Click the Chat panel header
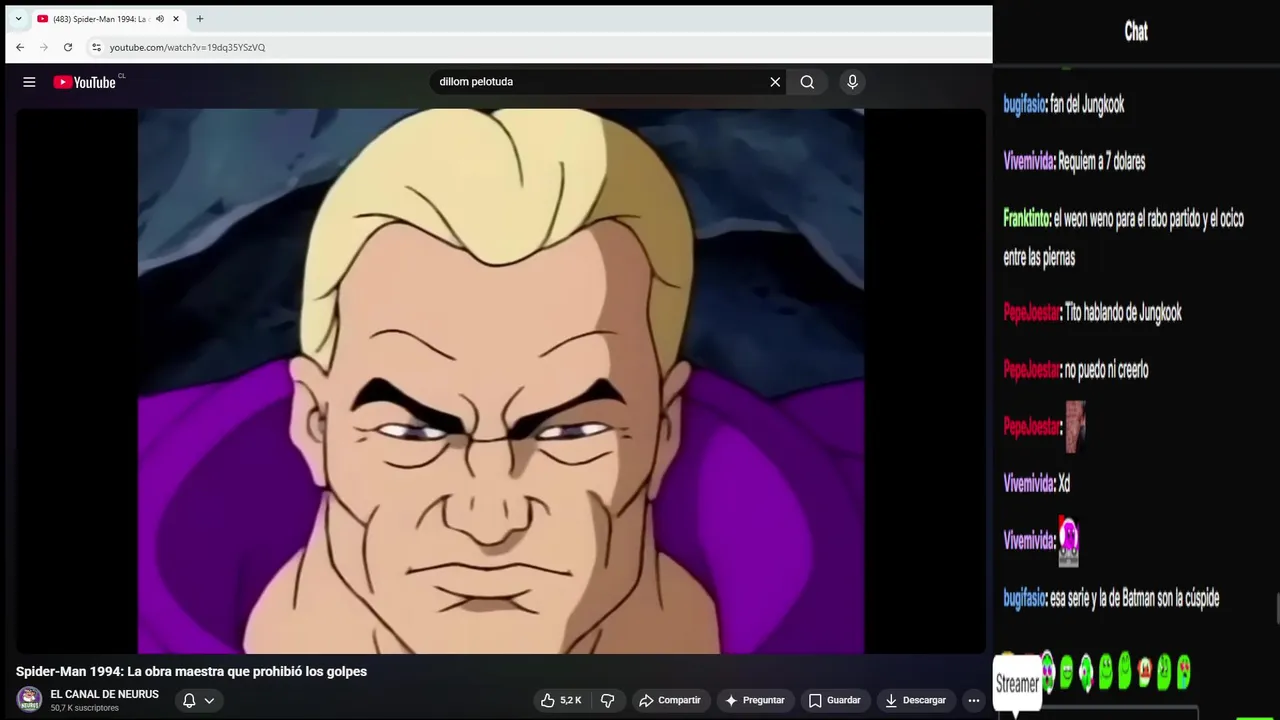Image resolution: width=1280 pixels, height=720 pixels. click(1136, 31)
